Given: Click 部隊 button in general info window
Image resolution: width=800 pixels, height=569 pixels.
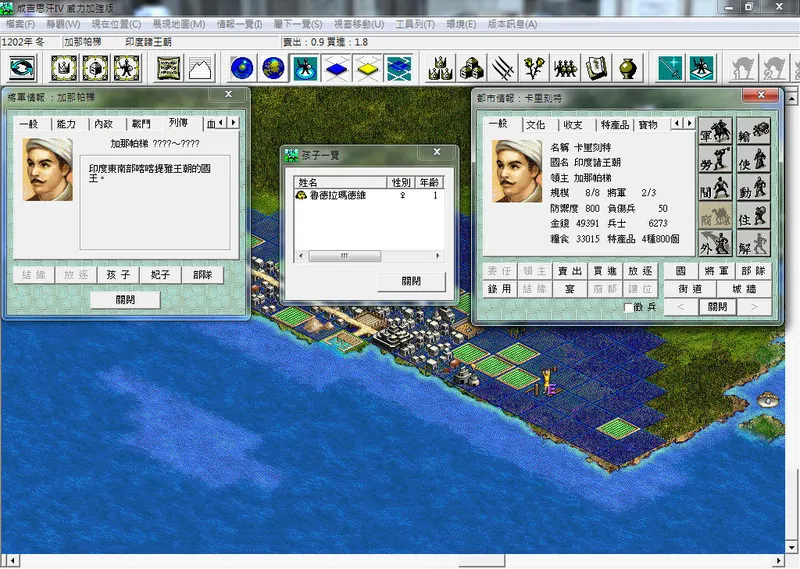Looking at the screenshot, I should point(202,275).
